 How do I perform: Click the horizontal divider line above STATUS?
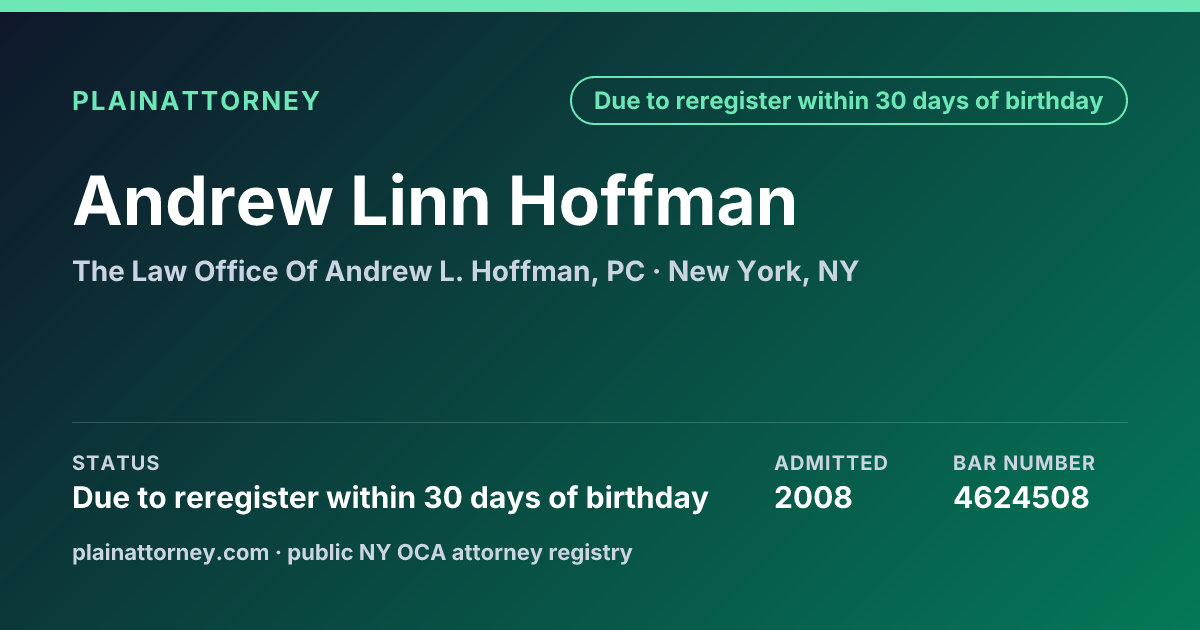[600, 422]
